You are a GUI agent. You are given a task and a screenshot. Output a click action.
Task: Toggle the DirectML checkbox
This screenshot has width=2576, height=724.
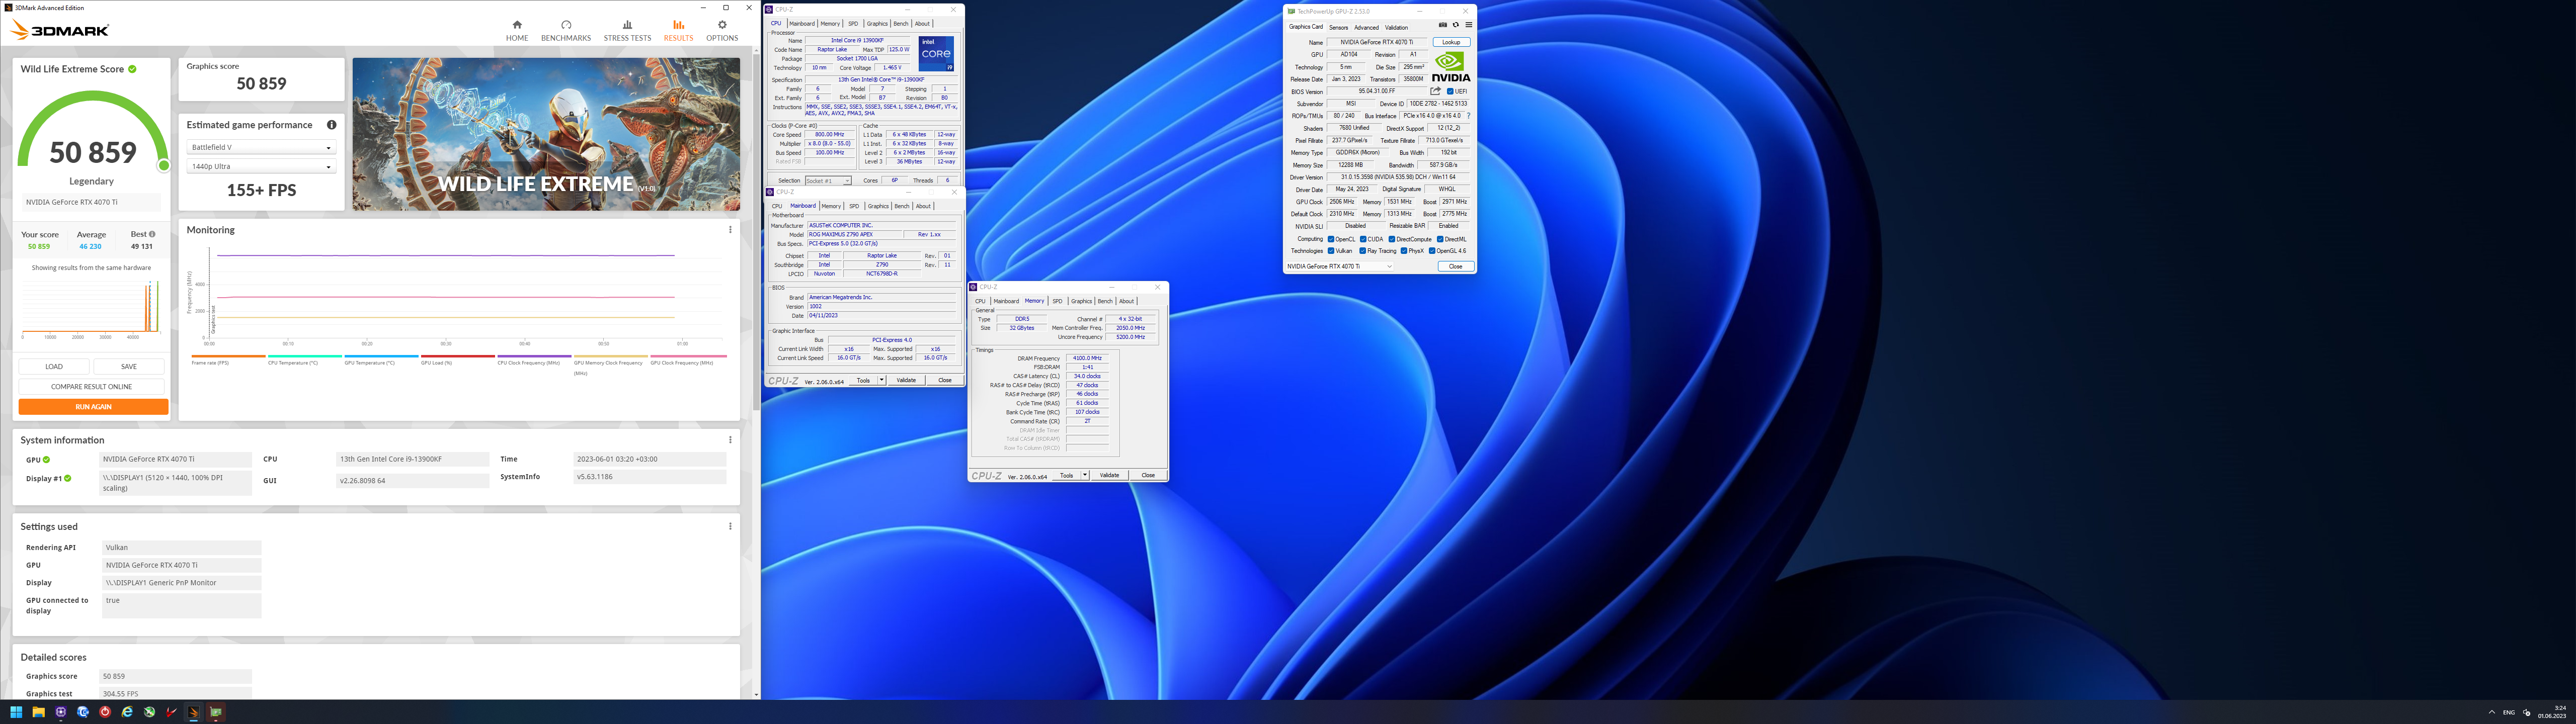coord(1440,239)
